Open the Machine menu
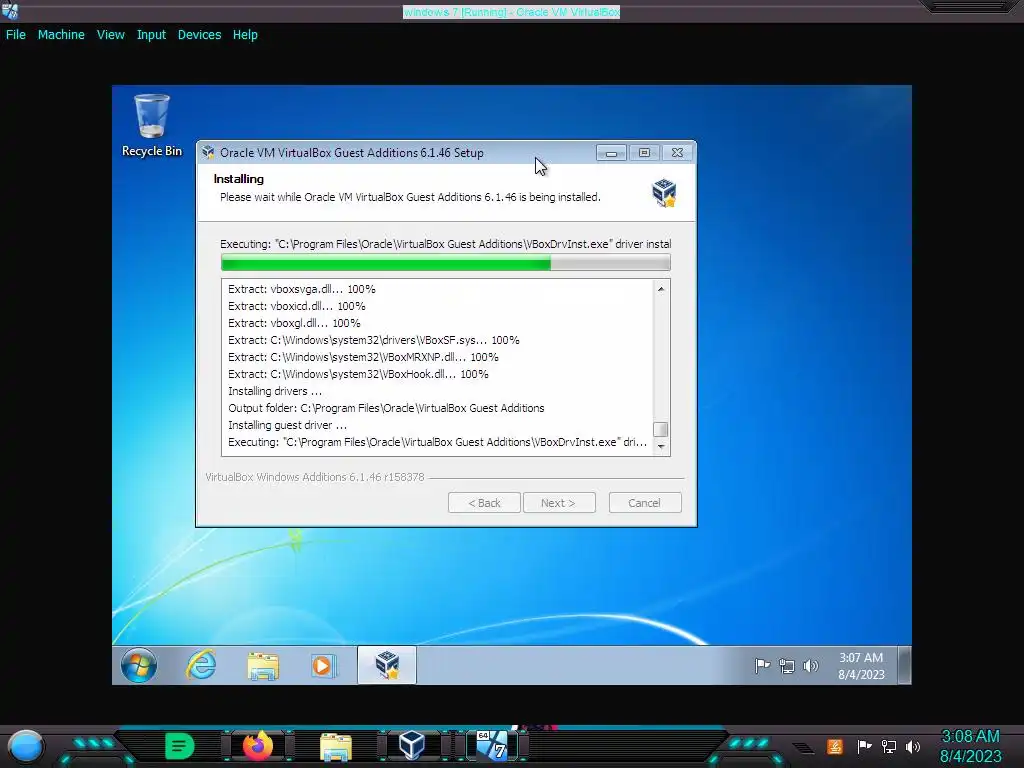This screenshot has height=768, width=1024. (61, 35)
